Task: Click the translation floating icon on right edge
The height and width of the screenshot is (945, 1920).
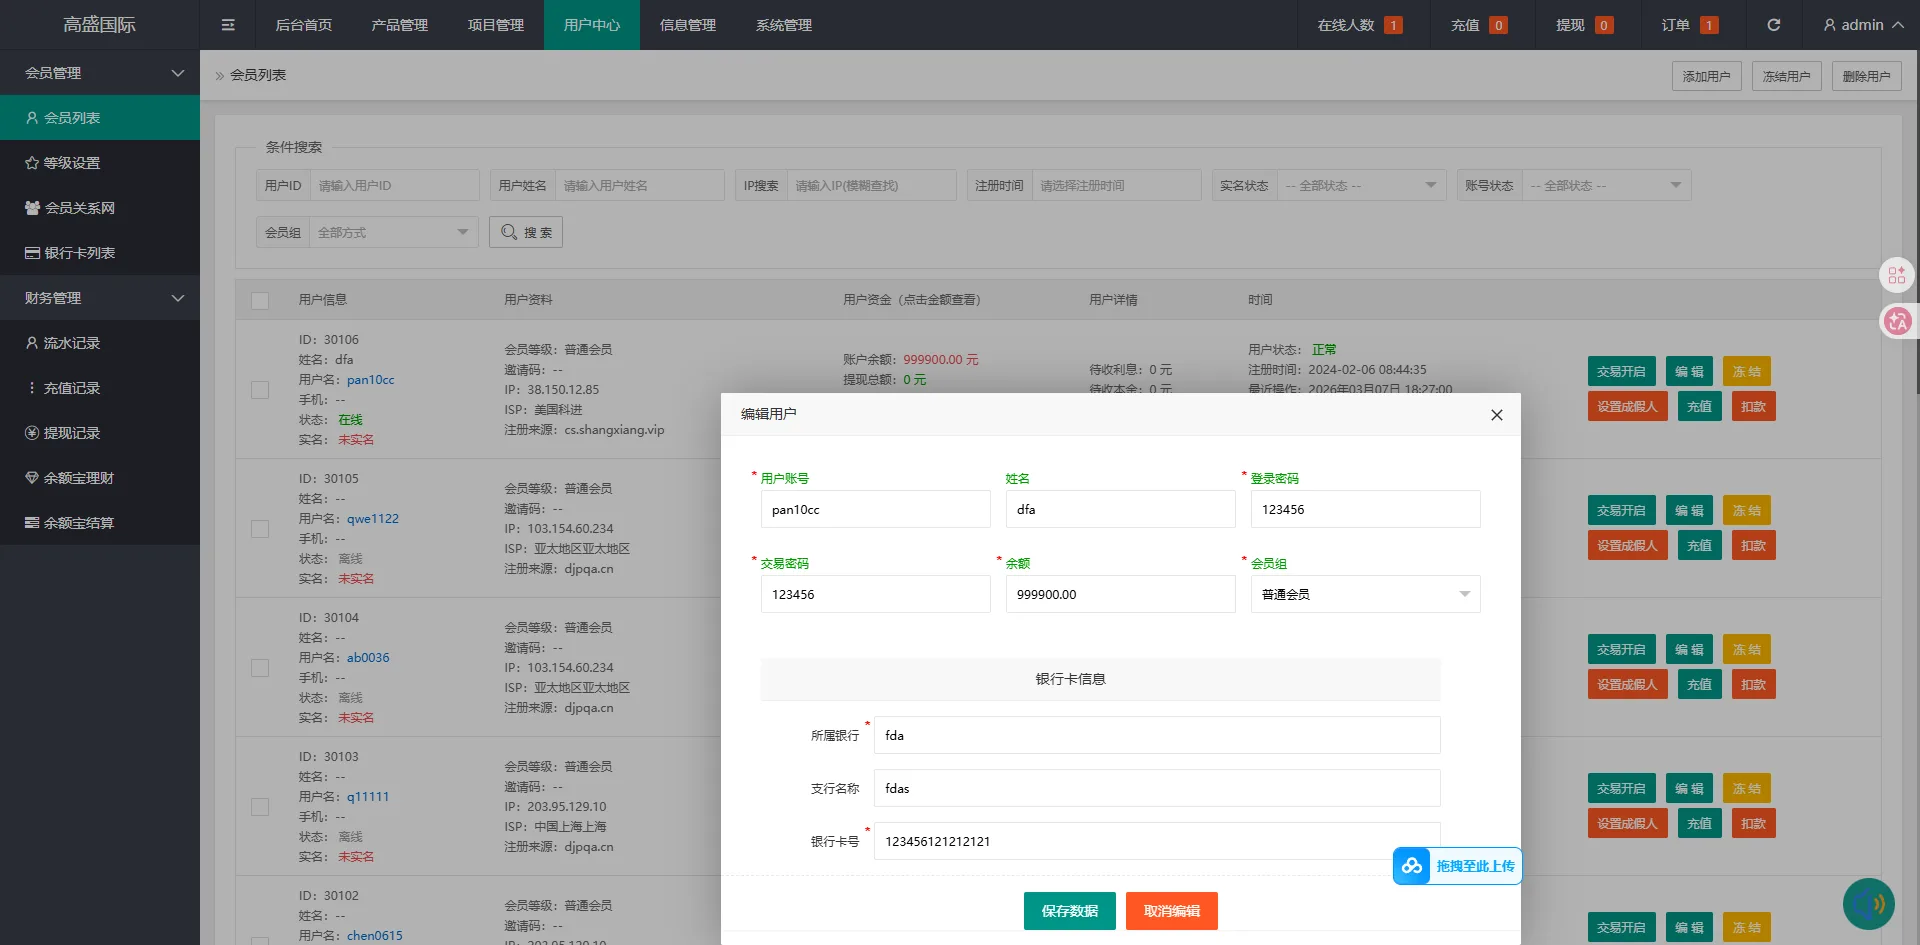Action: pos(1897,321)
